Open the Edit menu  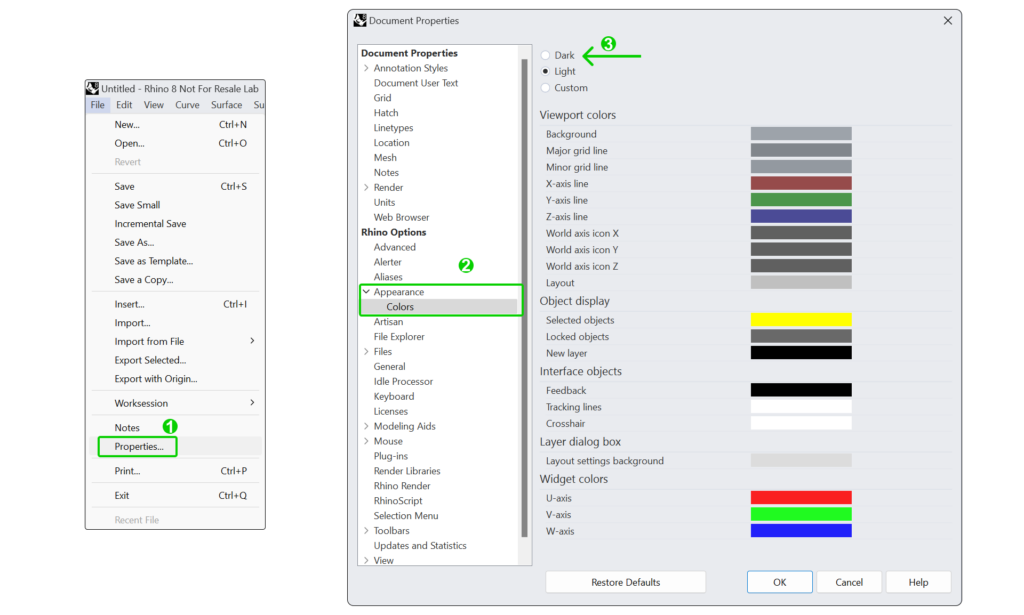pos(124,104)
